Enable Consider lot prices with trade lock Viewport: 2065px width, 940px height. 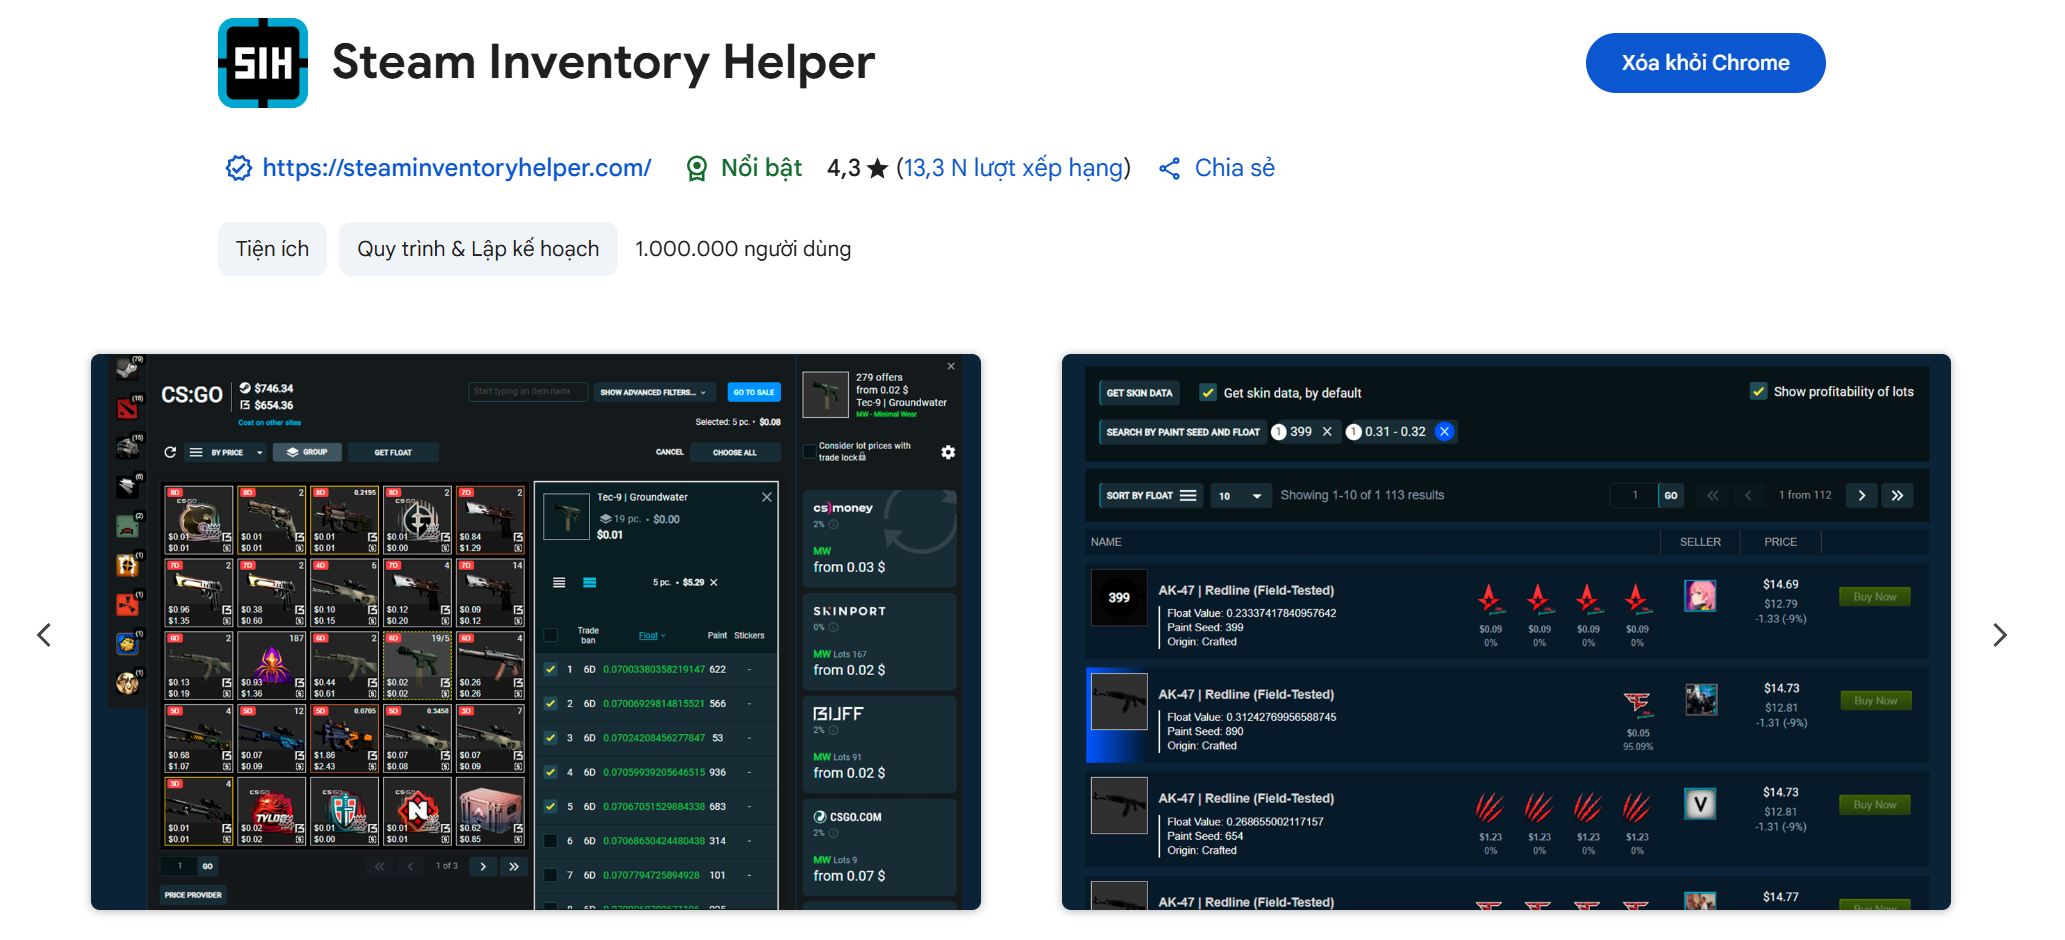pos(810,452)
